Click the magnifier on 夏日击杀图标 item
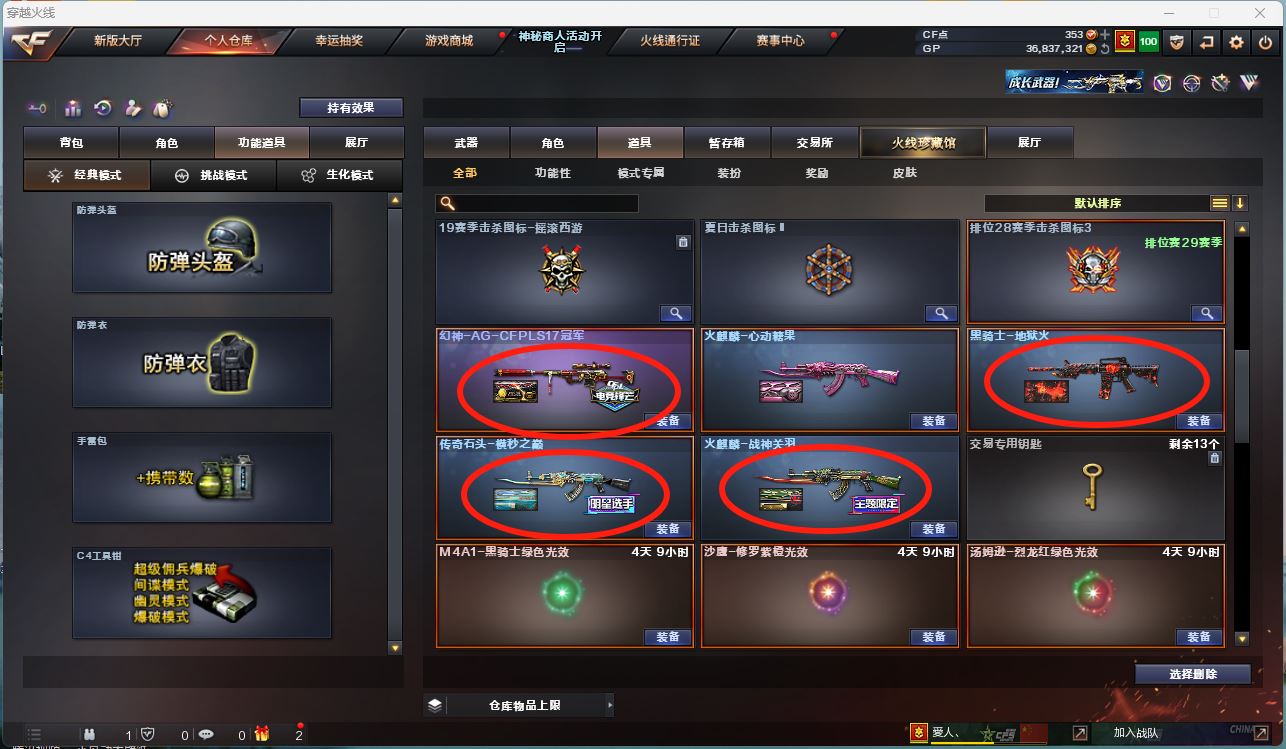 (x=941, y=313)
